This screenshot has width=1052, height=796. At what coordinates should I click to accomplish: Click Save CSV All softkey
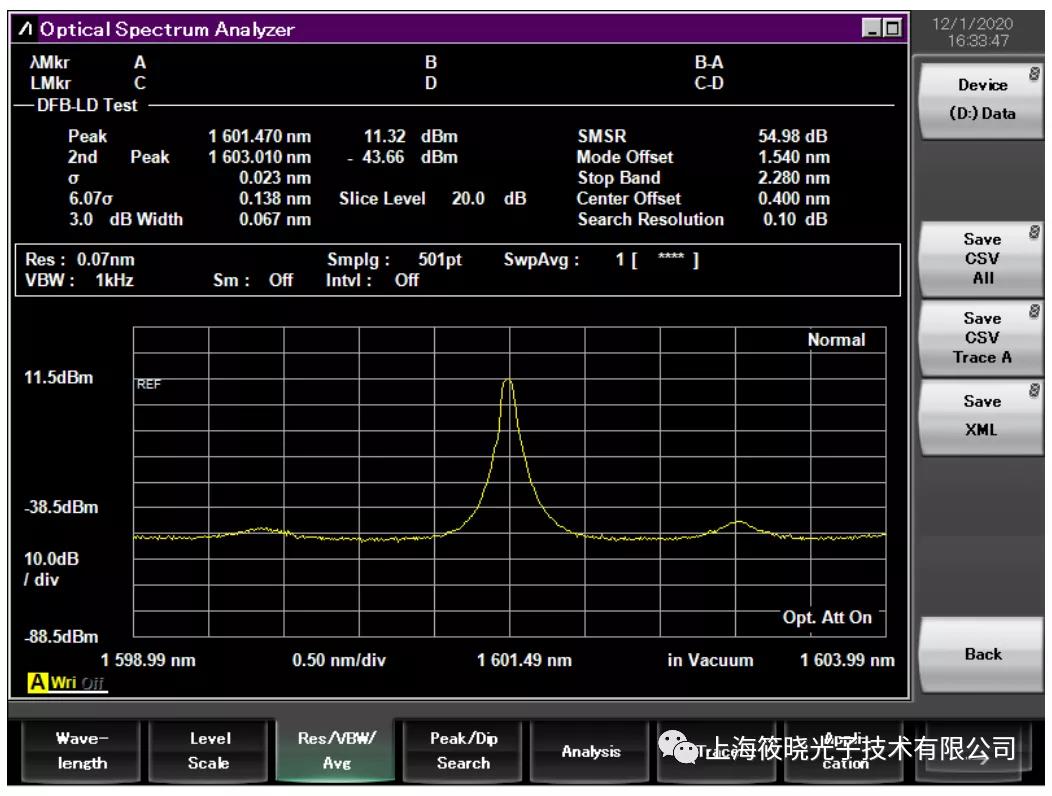pyautogui.click(x=980, y=258)
